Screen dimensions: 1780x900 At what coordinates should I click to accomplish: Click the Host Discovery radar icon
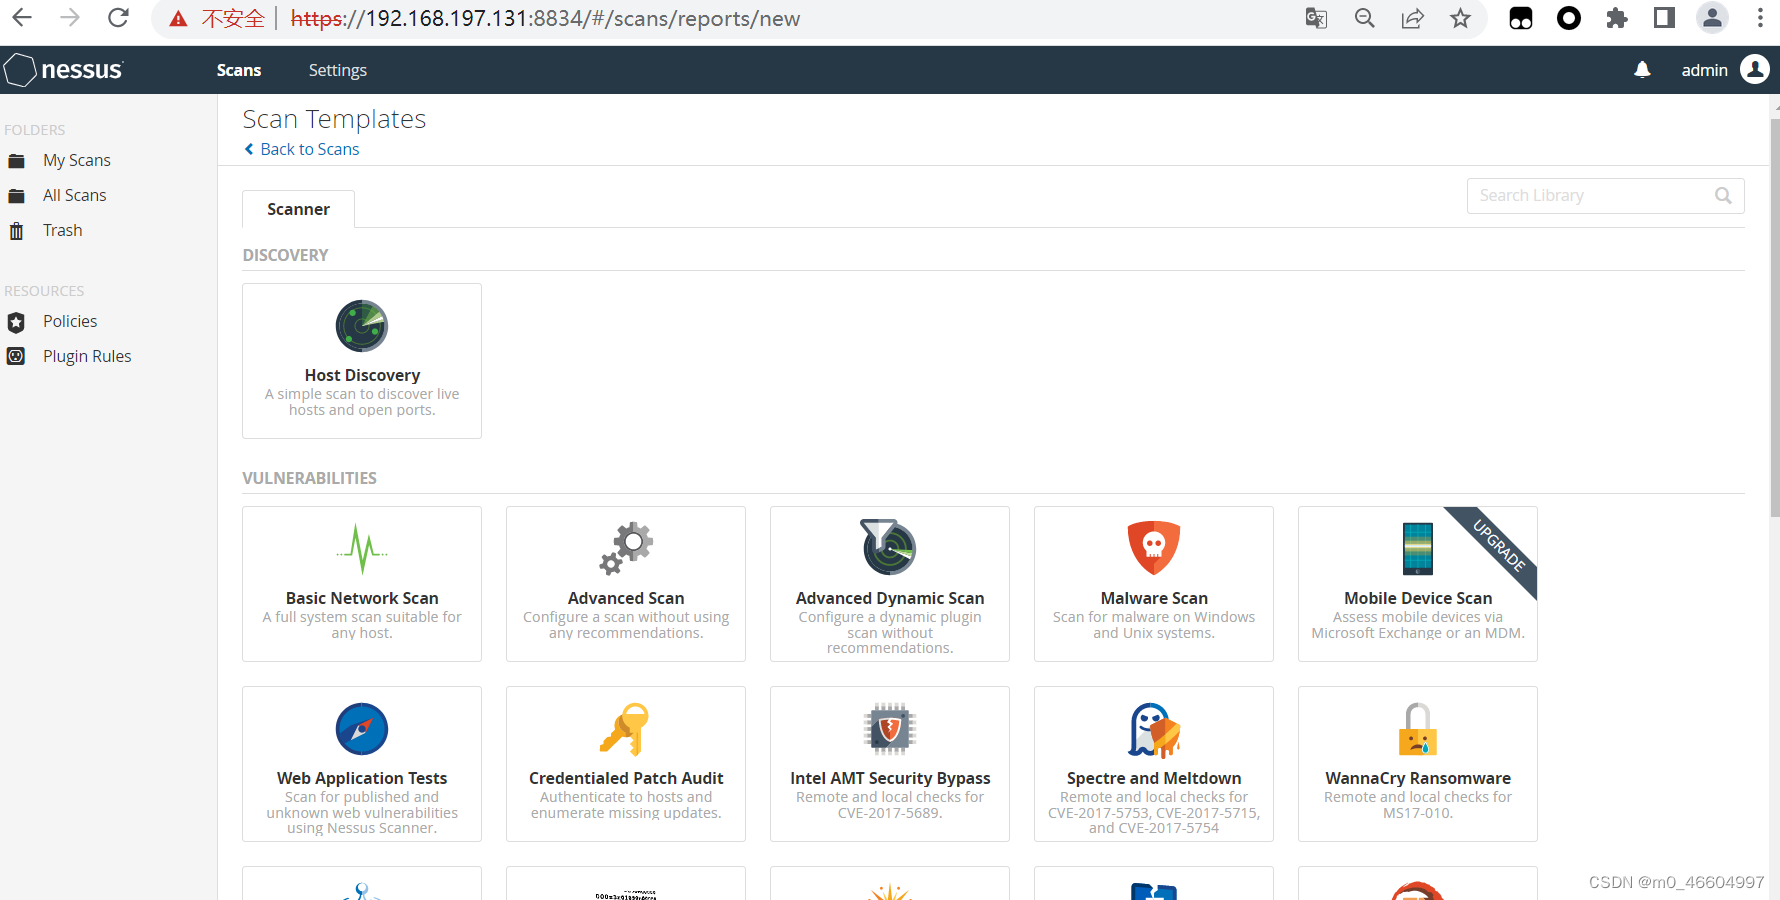[x=362, y=326]
